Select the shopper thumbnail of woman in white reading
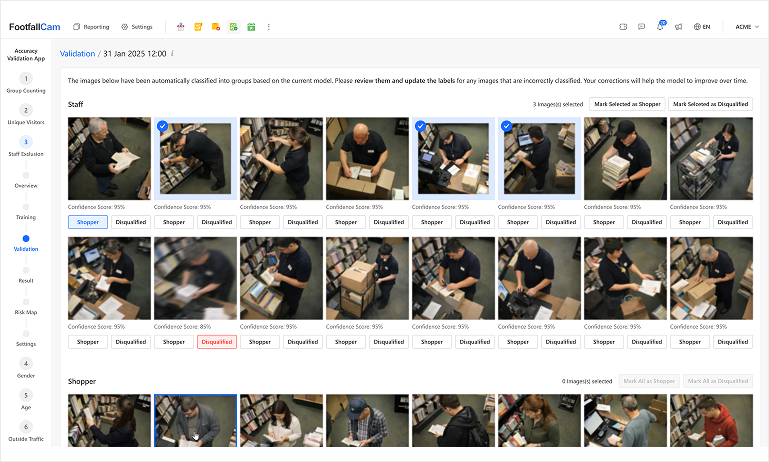 tap(282, 421)
